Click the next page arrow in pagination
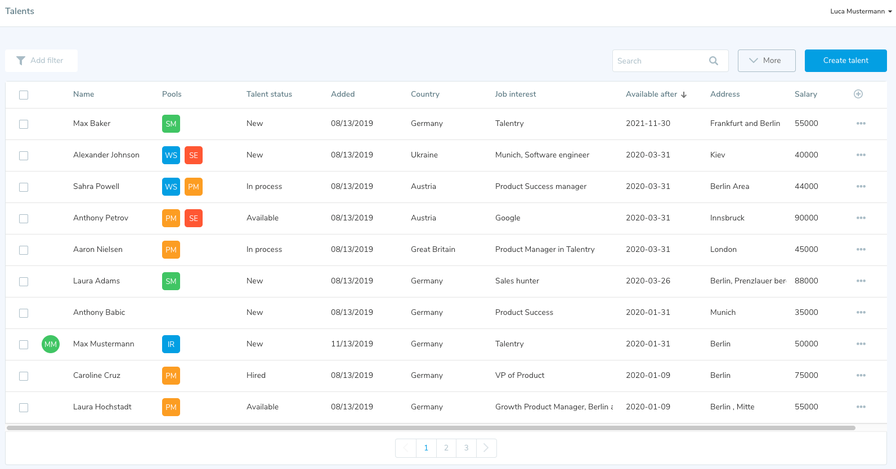896x469 pixels. pos(486,448)
